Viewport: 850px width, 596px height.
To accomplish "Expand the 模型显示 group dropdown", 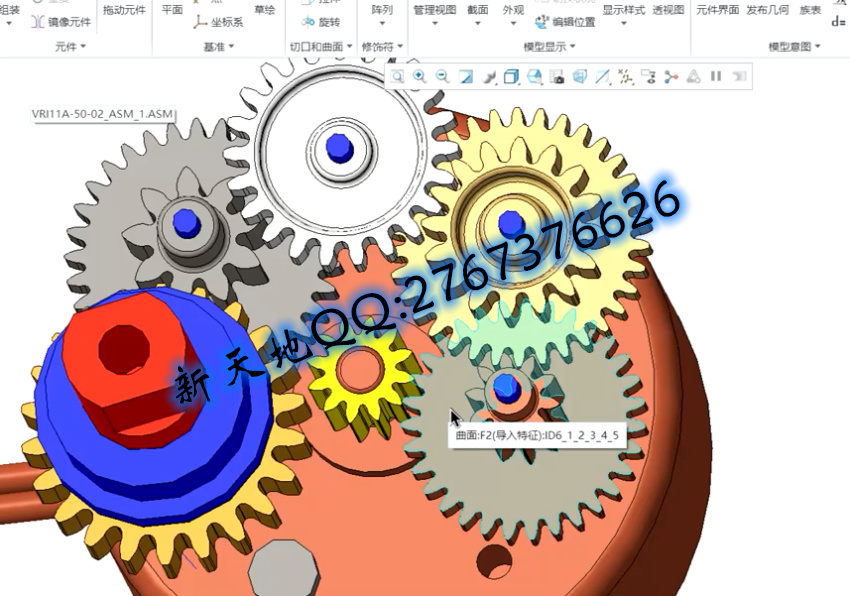I will pyautogui.click(x=550, y=46).
